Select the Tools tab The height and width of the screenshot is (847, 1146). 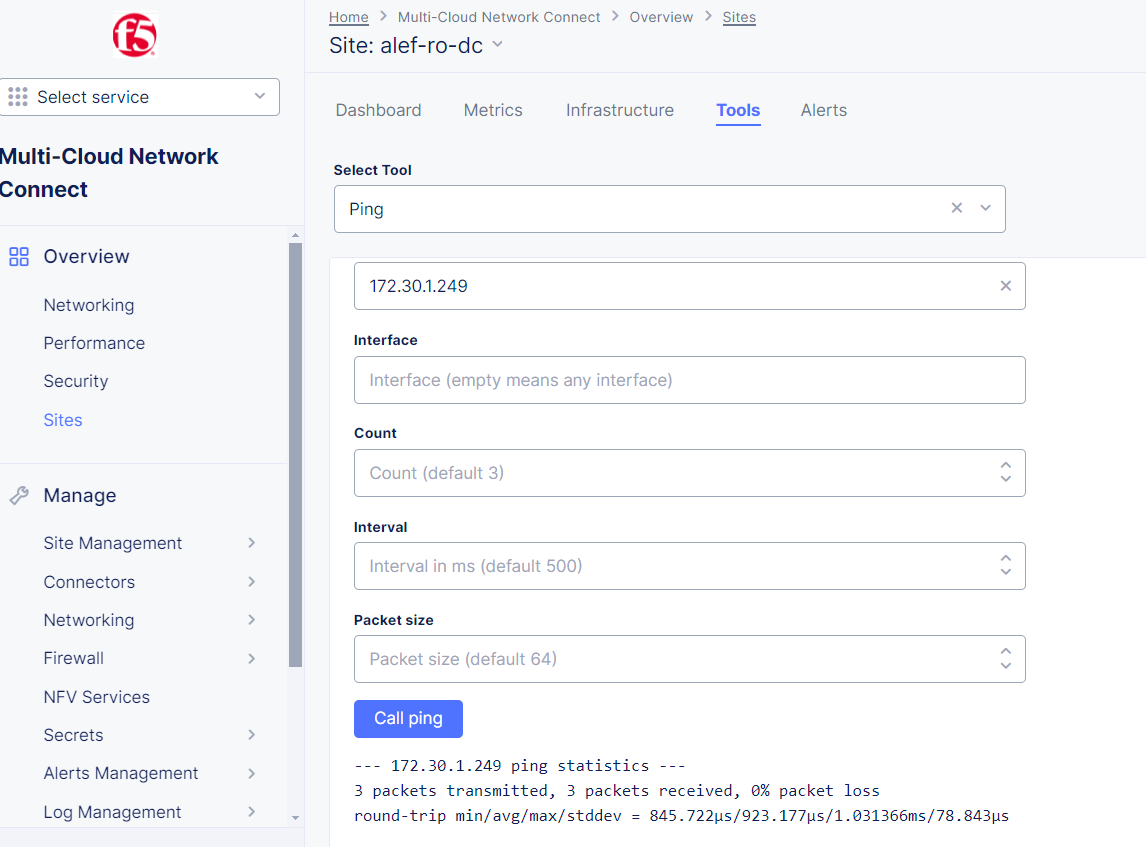[x=738, y=110]
